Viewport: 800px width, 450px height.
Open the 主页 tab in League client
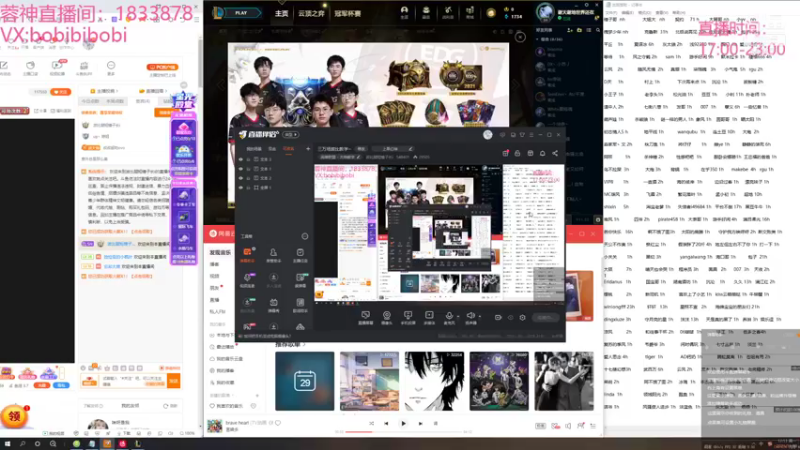click(x=282, y=14)
